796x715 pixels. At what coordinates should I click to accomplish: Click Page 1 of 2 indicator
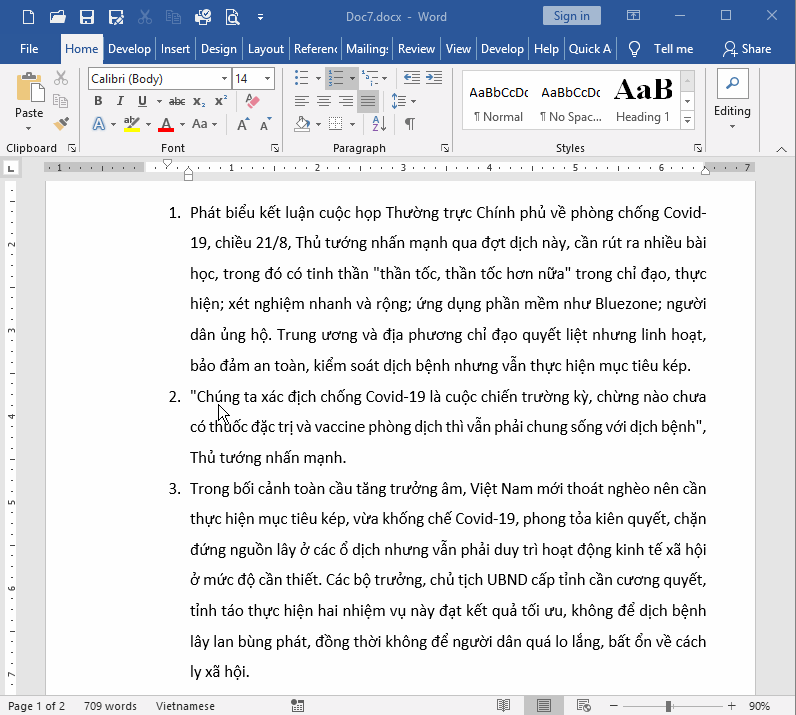(37, 706)
